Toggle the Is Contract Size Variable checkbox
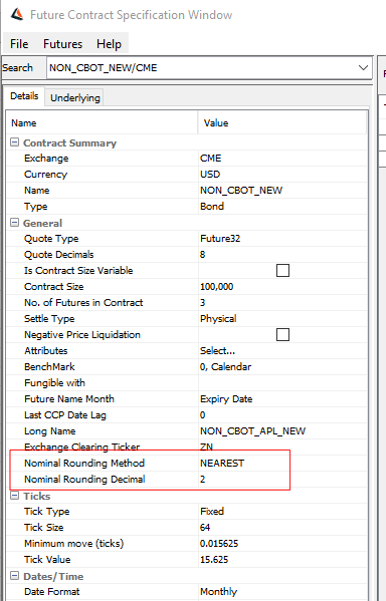This screenshot has height=601, width=386. click(x=283, y=271)
